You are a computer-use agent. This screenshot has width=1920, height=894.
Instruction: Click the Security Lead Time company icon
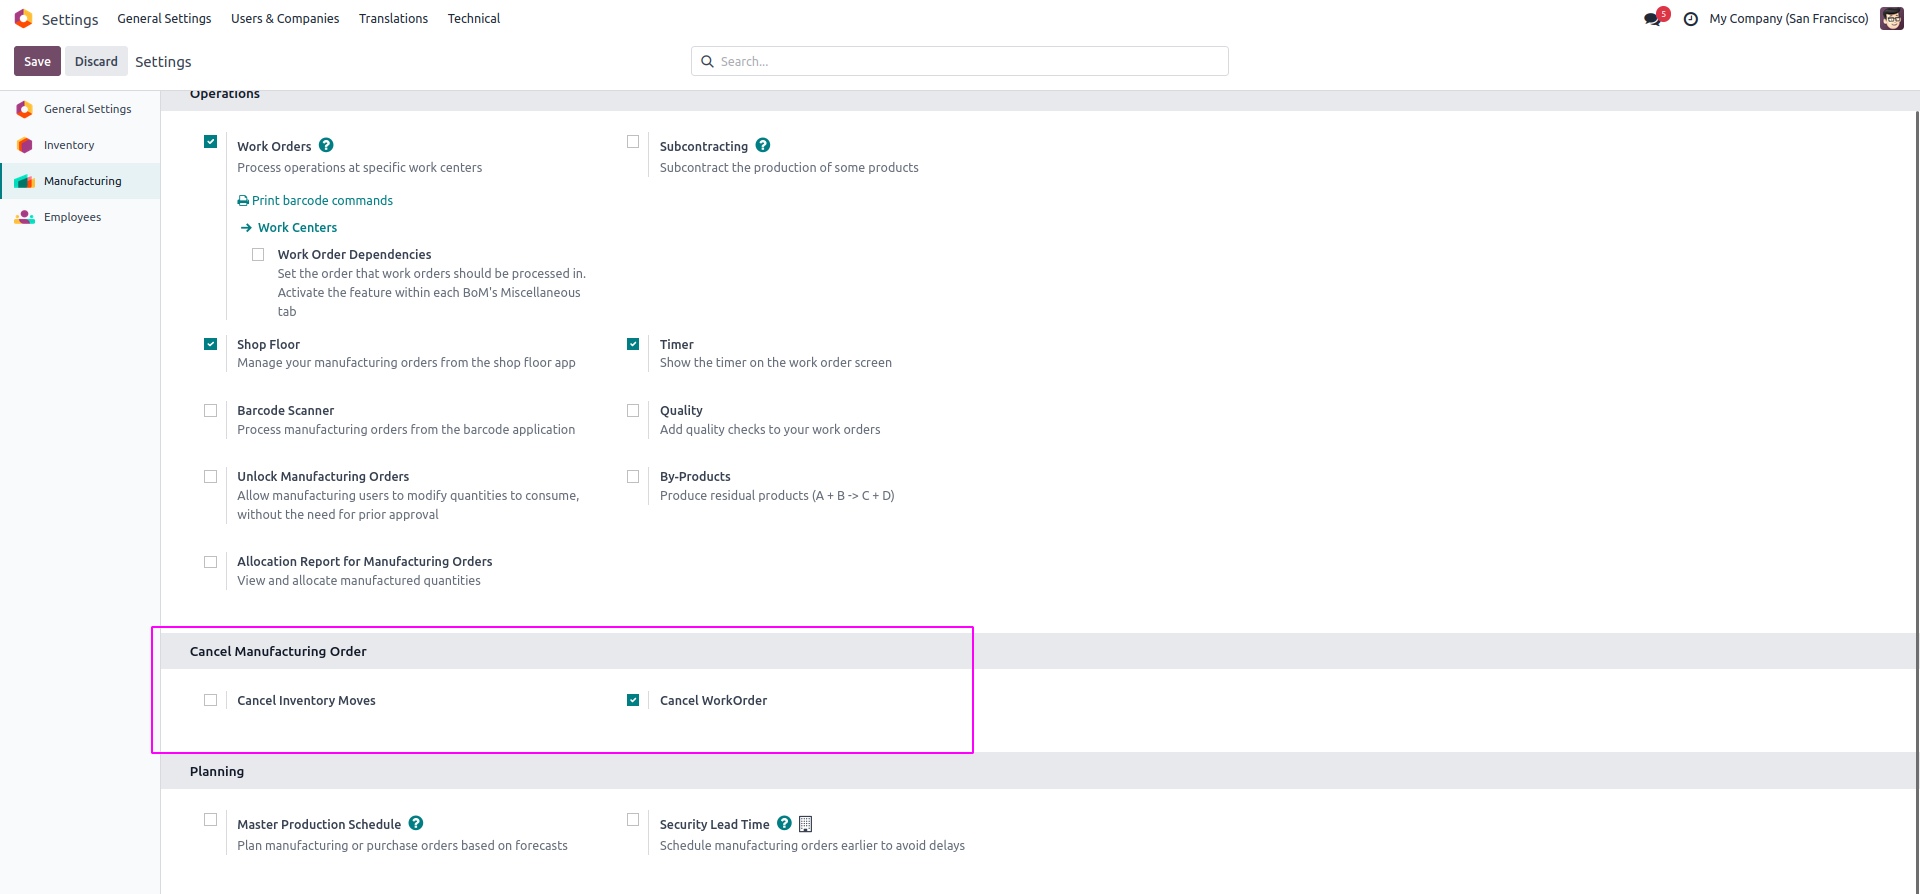[806, 824]
